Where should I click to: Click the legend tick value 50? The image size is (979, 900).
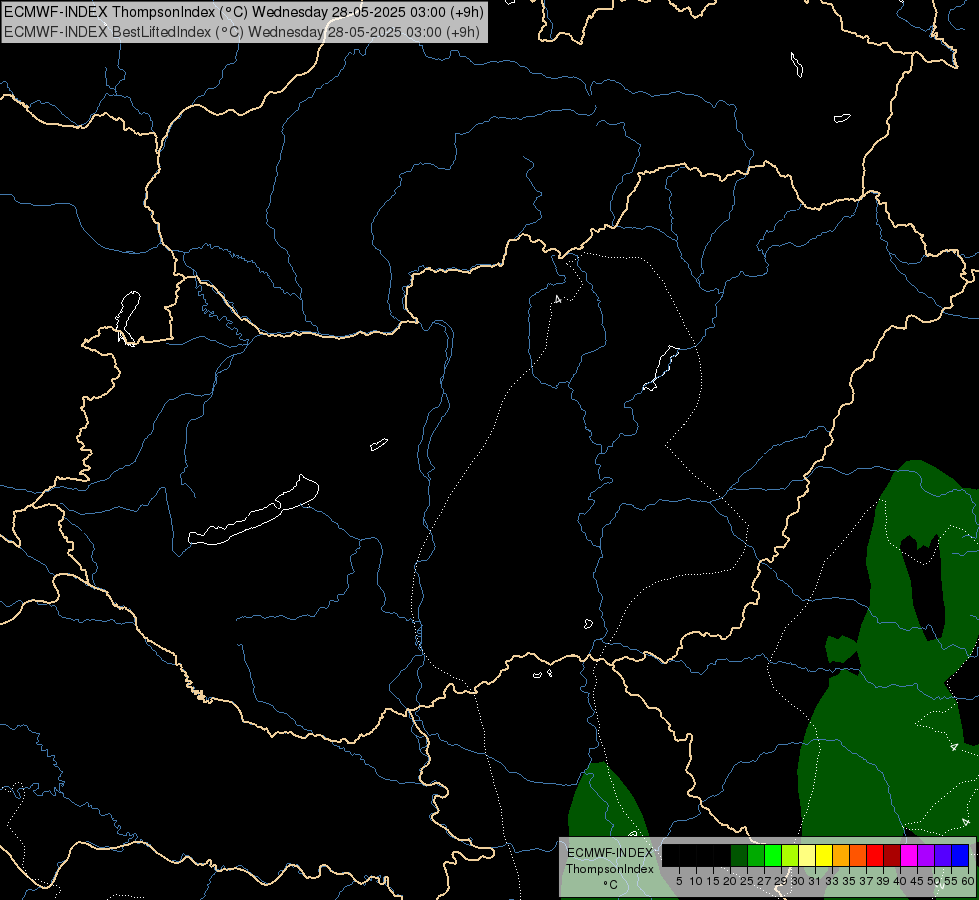coord(935,881)
